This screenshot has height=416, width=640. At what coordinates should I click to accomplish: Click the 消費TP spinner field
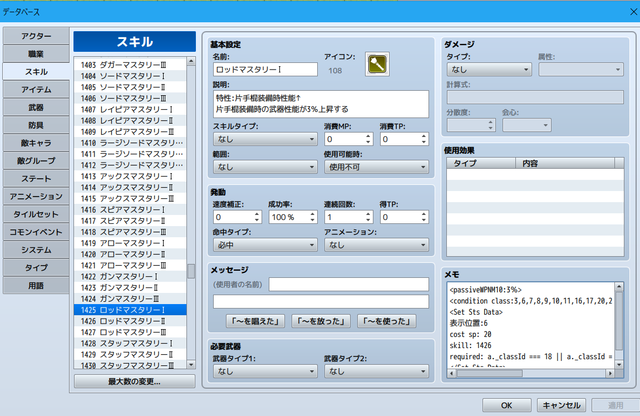tap(404, 139)
